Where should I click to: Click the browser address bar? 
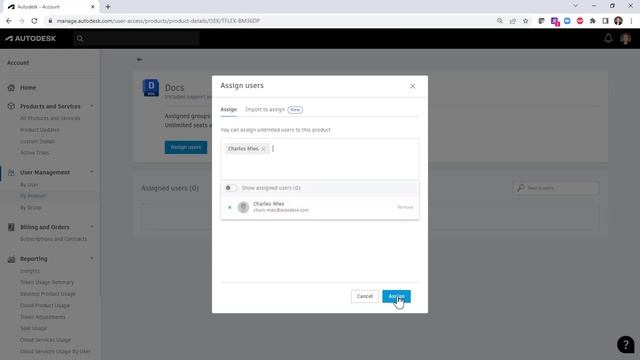pyautogui.click(x=269, y=21)
